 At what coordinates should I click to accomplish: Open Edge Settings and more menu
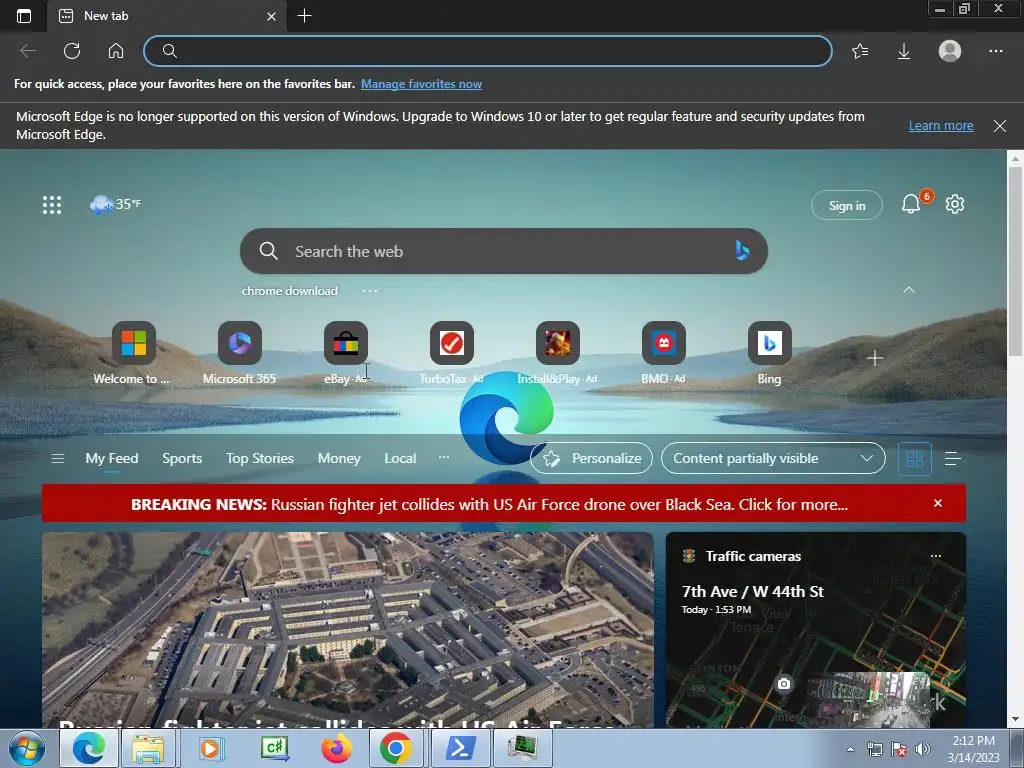(995, 51)
